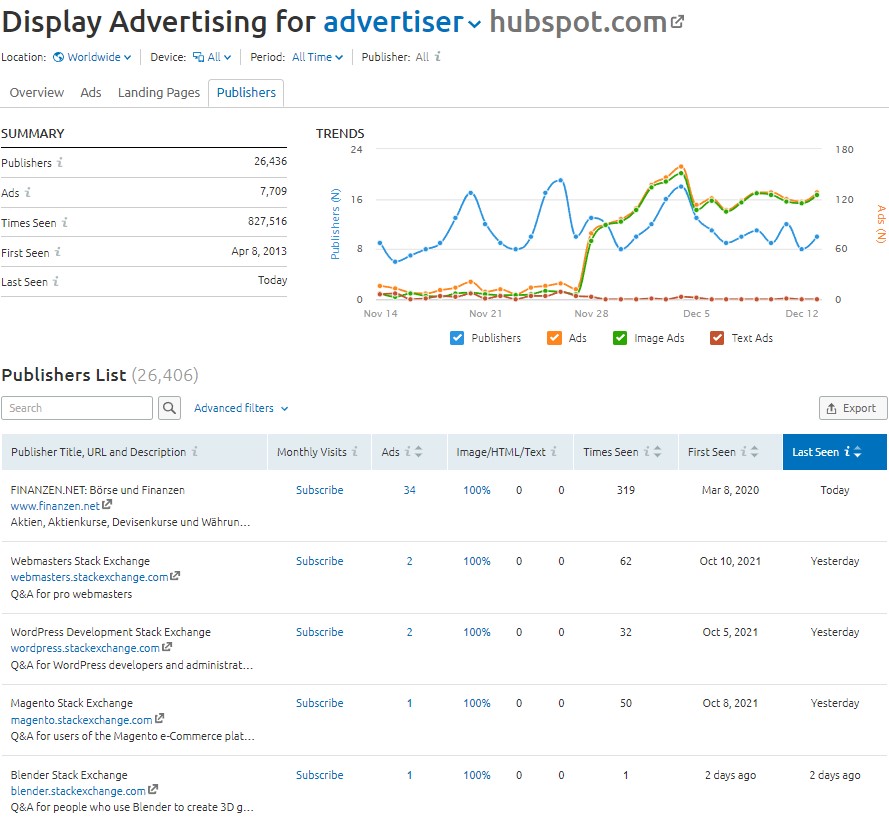Click Apr 8, 2013 First Seen value
This screenshot has height=819, width=889.
[259, 251]
